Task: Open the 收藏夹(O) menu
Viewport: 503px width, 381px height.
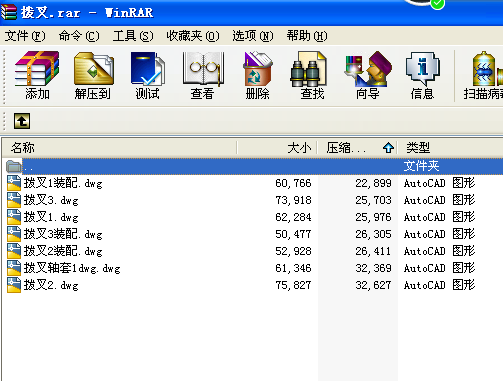Action: click(x=193, y=36)
